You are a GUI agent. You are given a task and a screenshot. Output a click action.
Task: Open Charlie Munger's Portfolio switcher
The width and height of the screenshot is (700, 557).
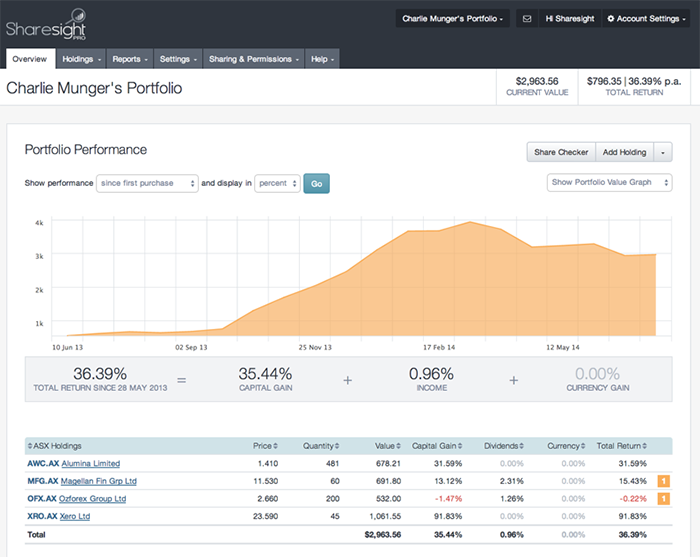click(452, 19)
